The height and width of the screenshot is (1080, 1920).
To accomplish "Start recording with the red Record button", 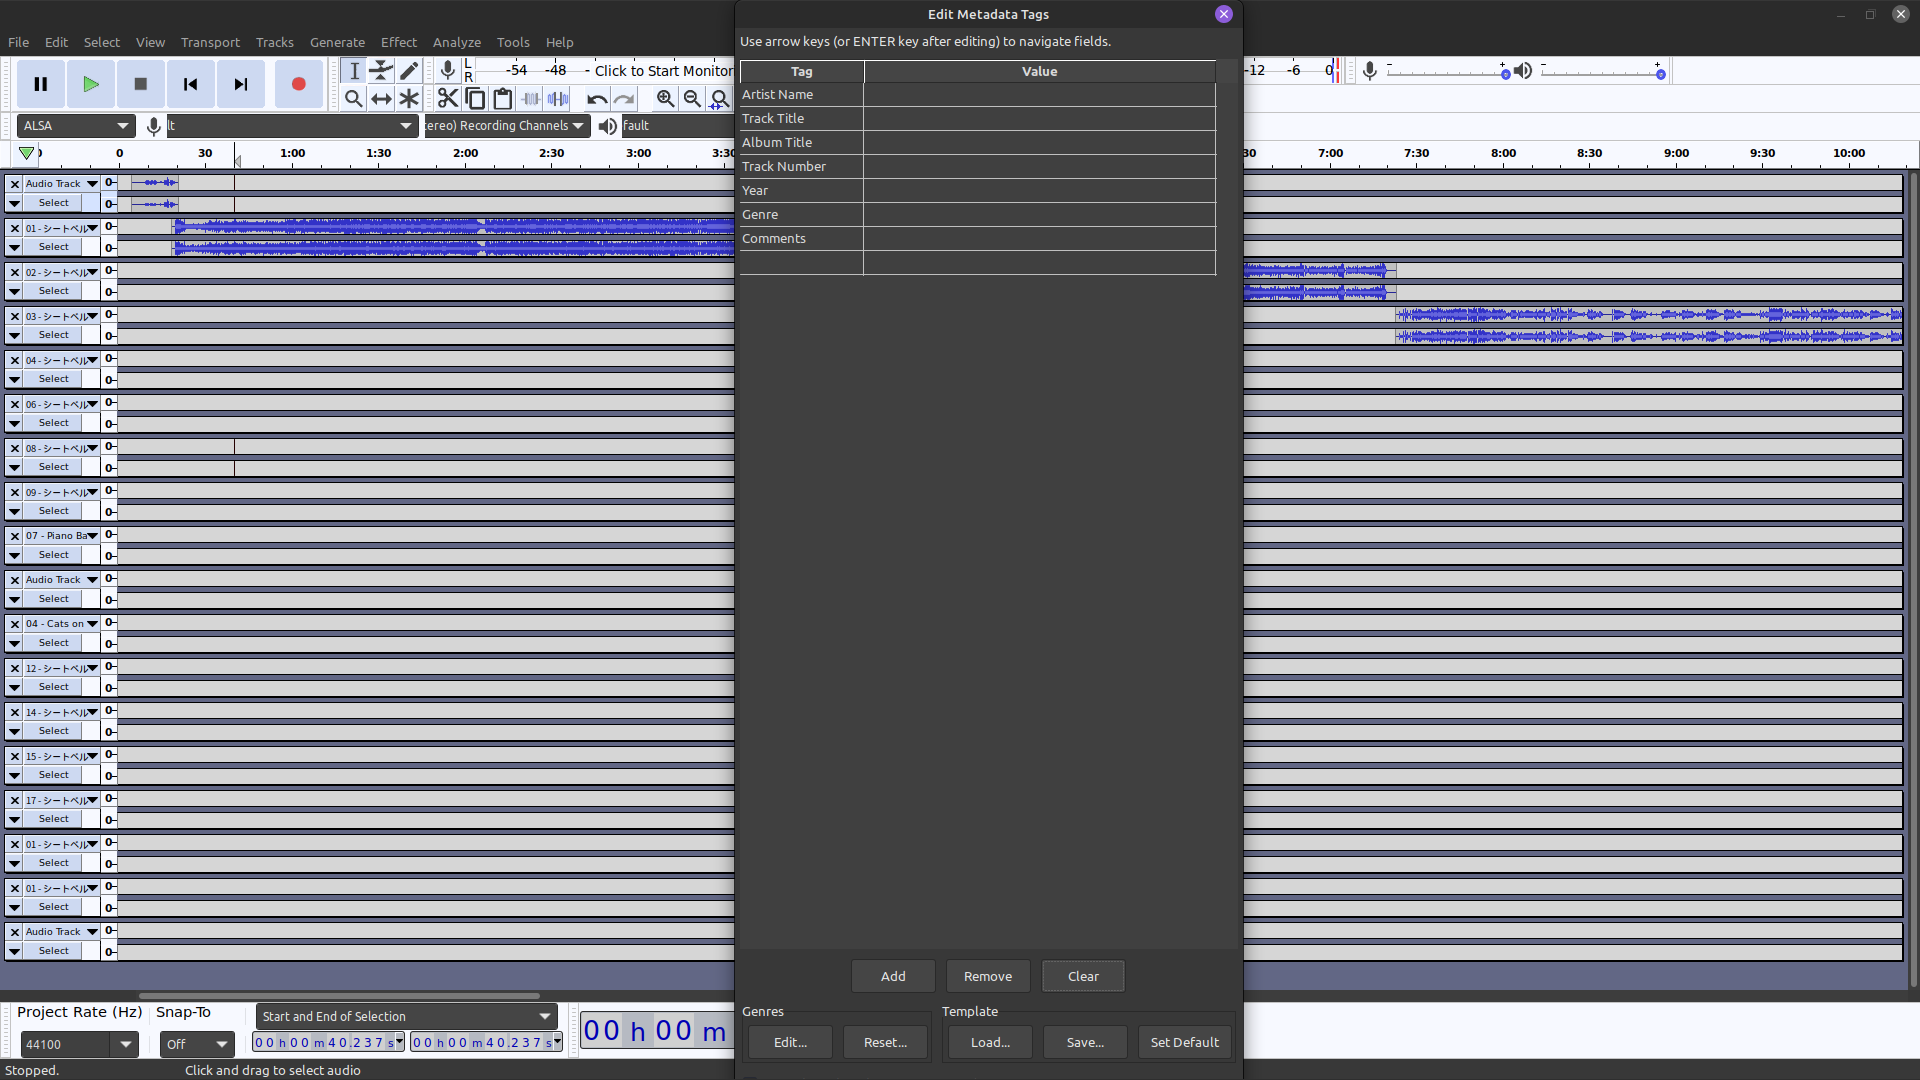I will point(298,84).
